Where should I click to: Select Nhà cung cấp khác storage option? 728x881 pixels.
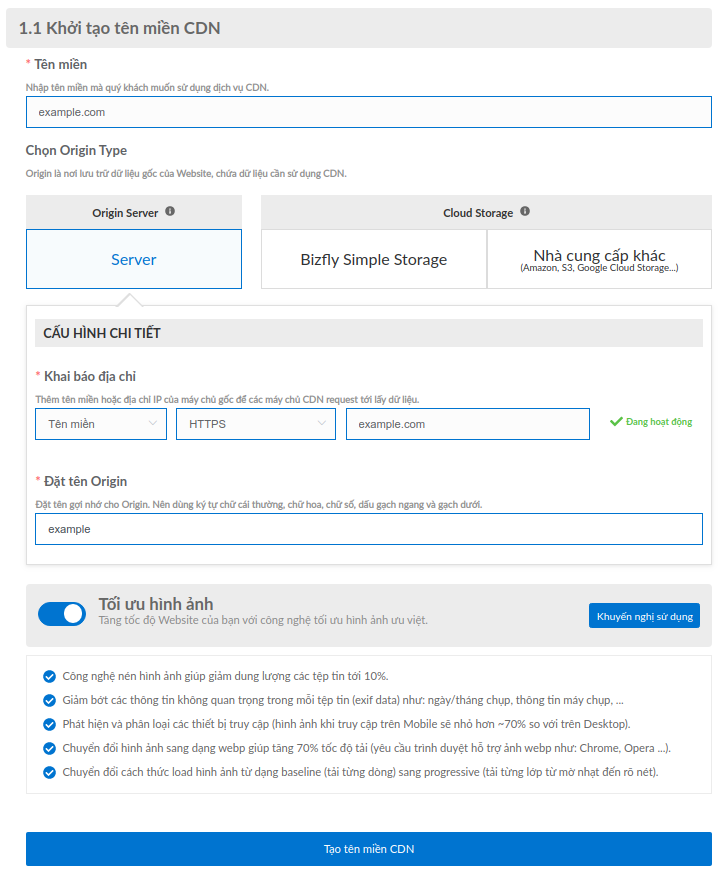(599, 259)
